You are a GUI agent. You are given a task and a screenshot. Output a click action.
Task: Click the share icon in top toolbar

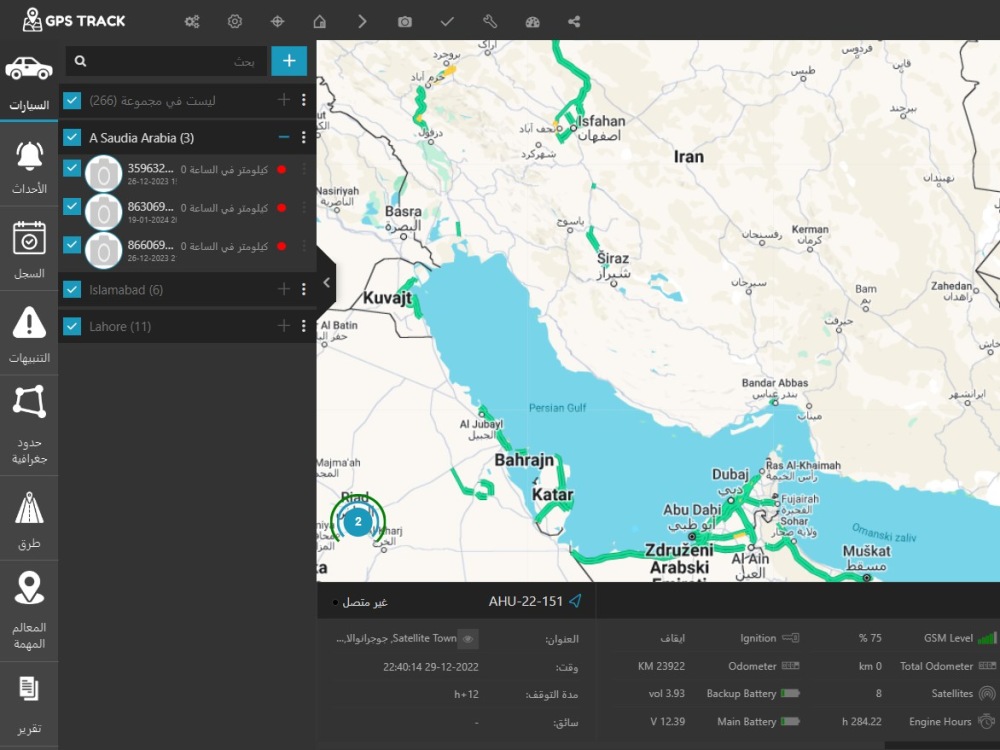(574, 22)
